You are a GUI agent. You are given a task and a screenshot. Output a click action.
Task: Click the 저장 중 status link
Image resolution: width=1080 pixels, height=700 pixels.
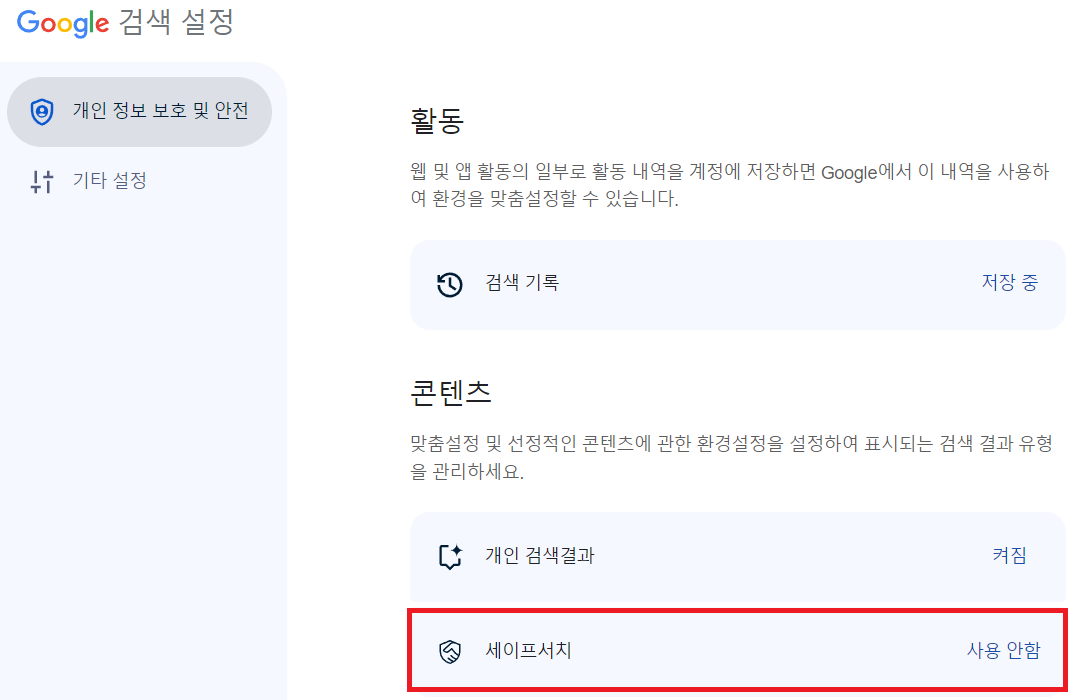pos(1010,284)
